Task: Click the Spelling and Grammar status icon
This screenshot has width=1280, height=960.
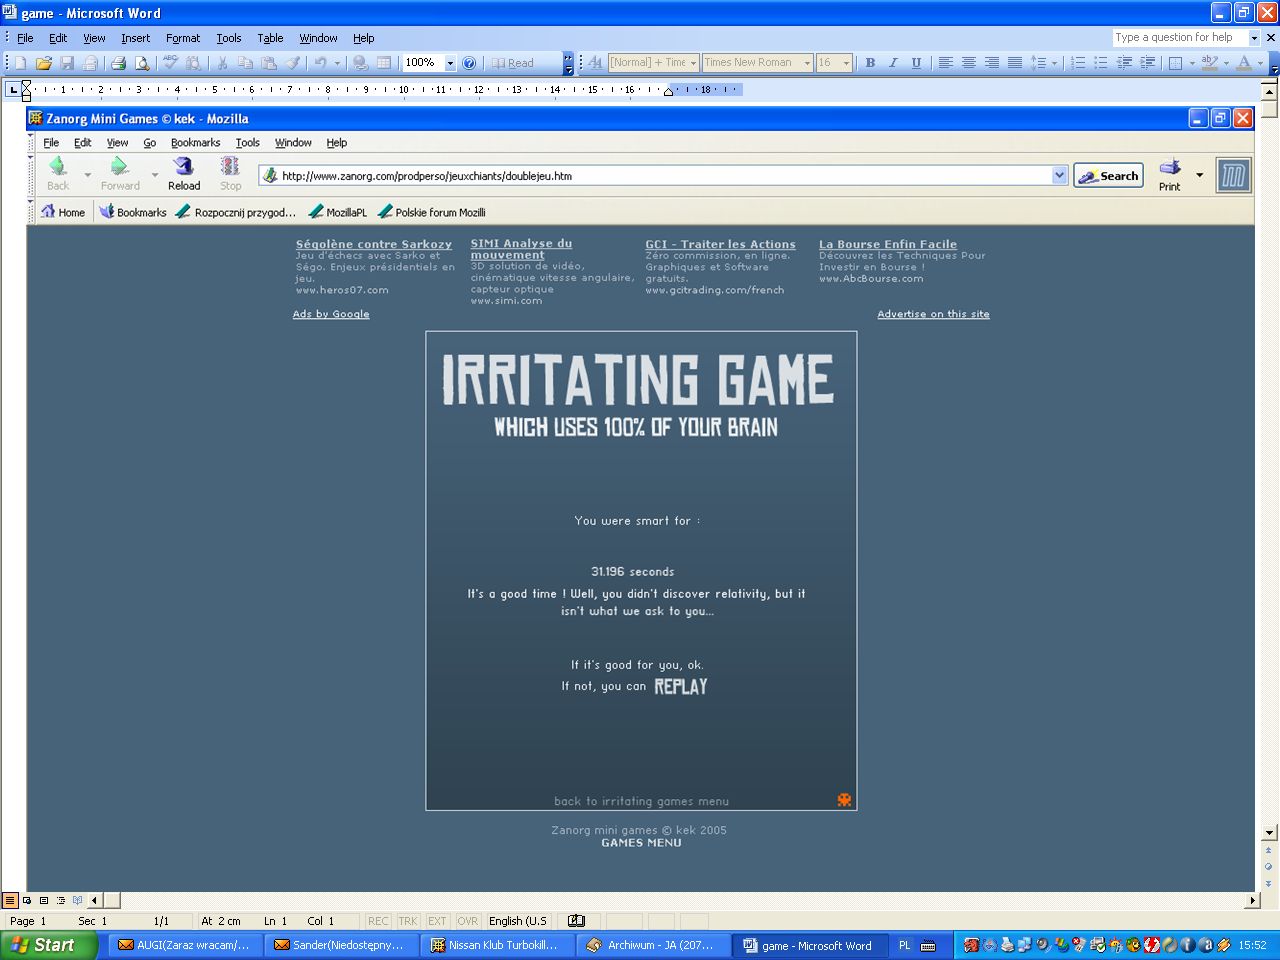Action: [x=576, y=921]
